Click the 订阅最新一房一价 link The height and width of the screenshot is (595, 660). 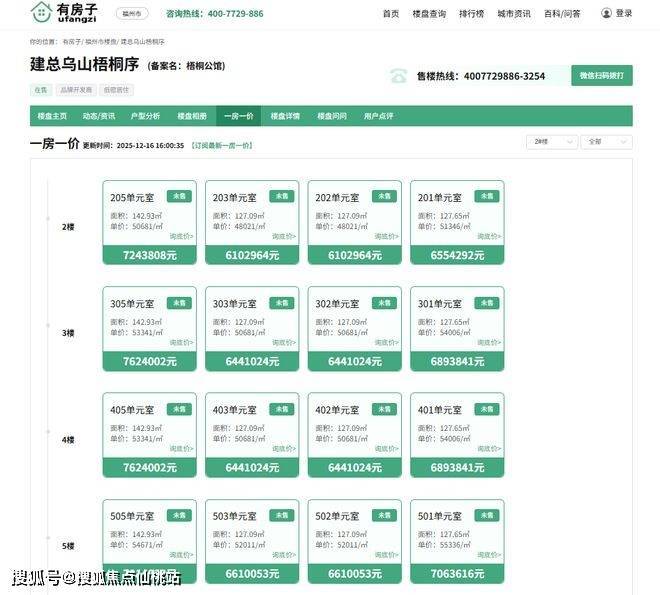pos(222,146)
